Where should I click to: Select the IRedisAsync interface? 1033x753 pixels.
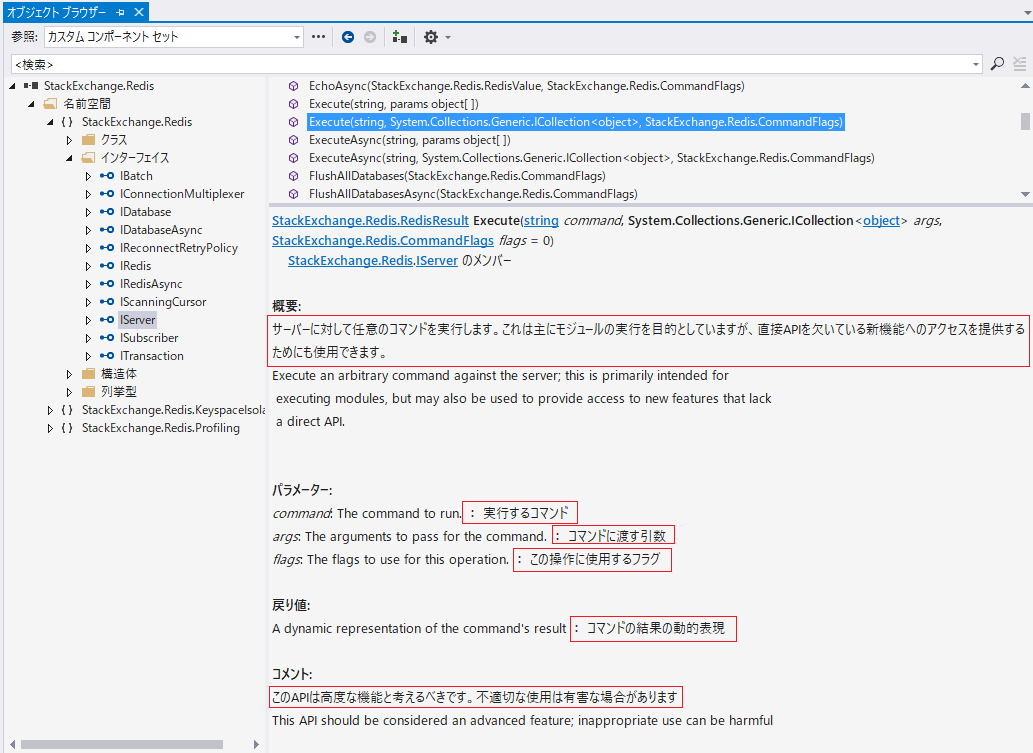151,284
